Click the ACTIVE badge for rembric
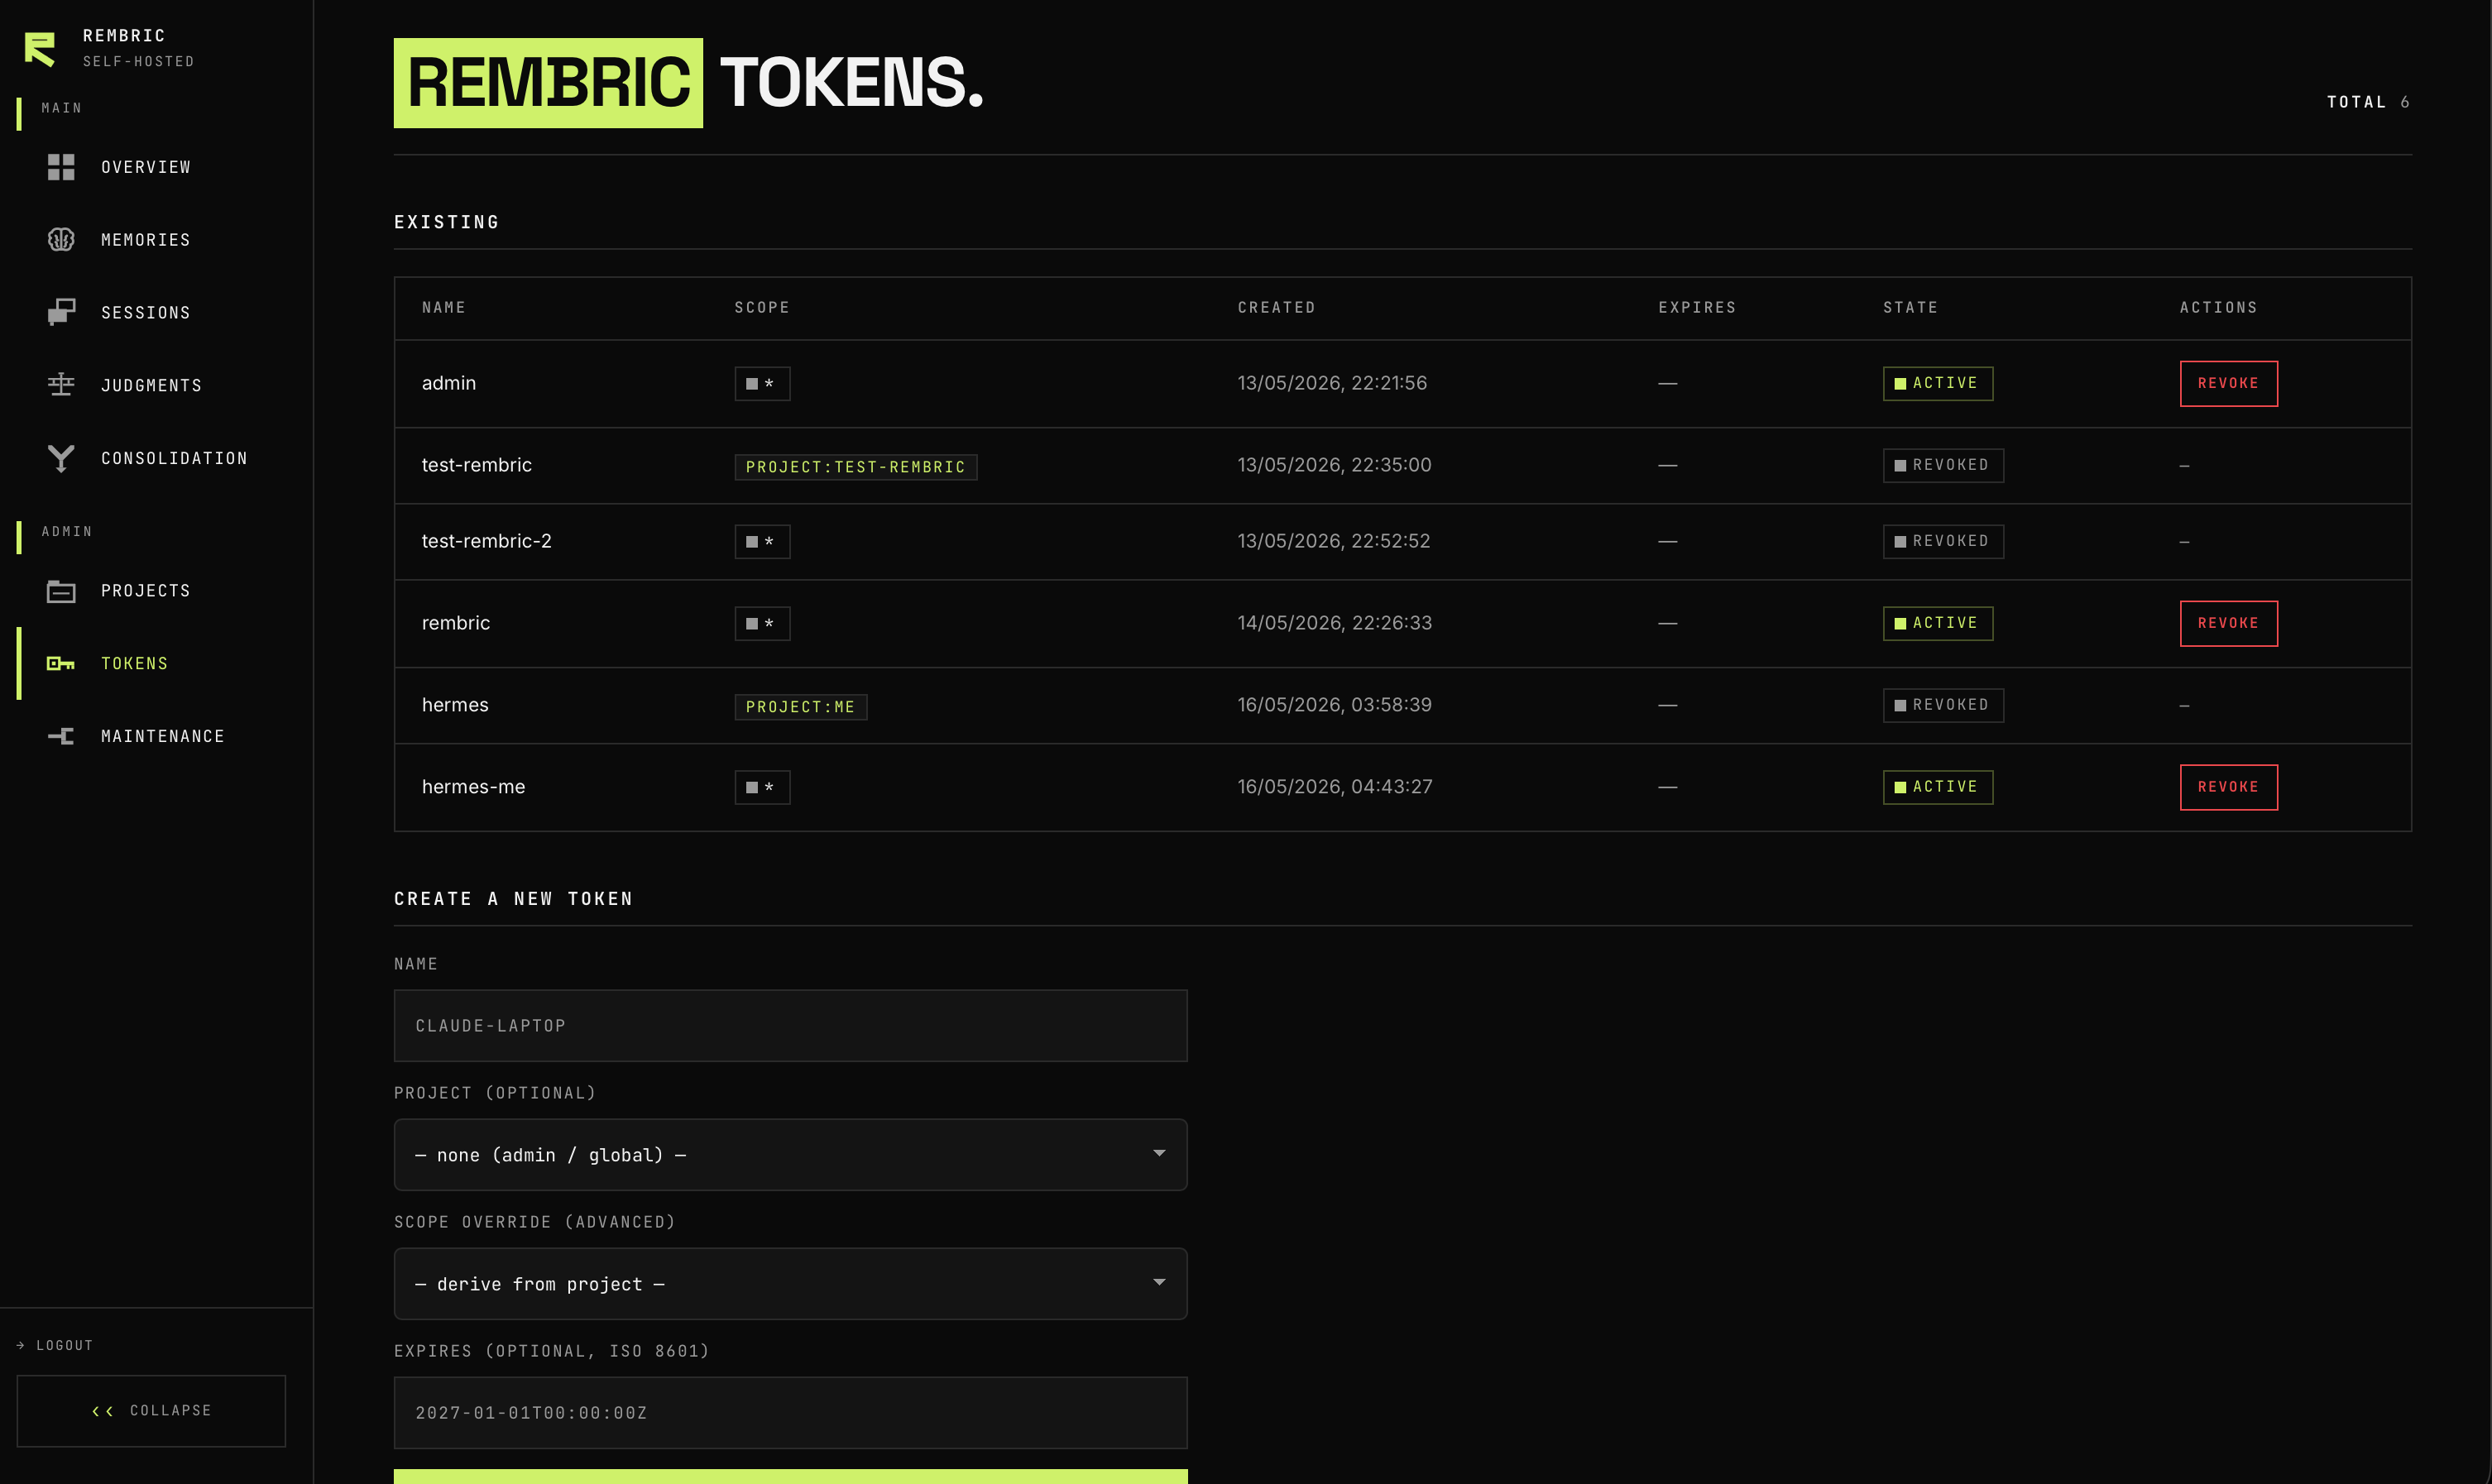The height and width of the screenshot is (1484, 2492). (1937, 623)
